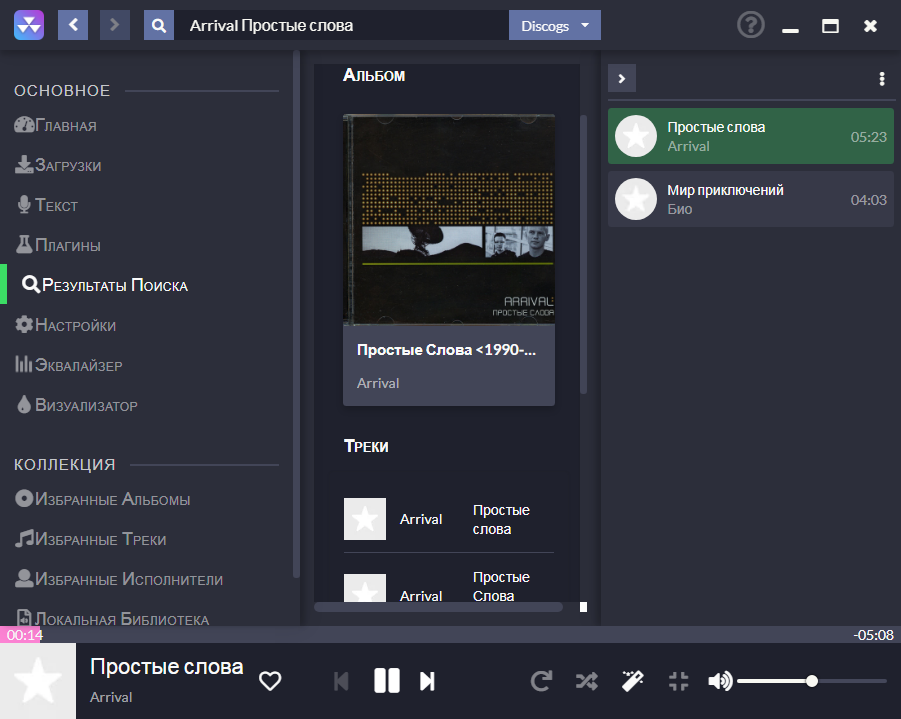
Task: Click the search magnifier icon
Action: coord(159,25)
